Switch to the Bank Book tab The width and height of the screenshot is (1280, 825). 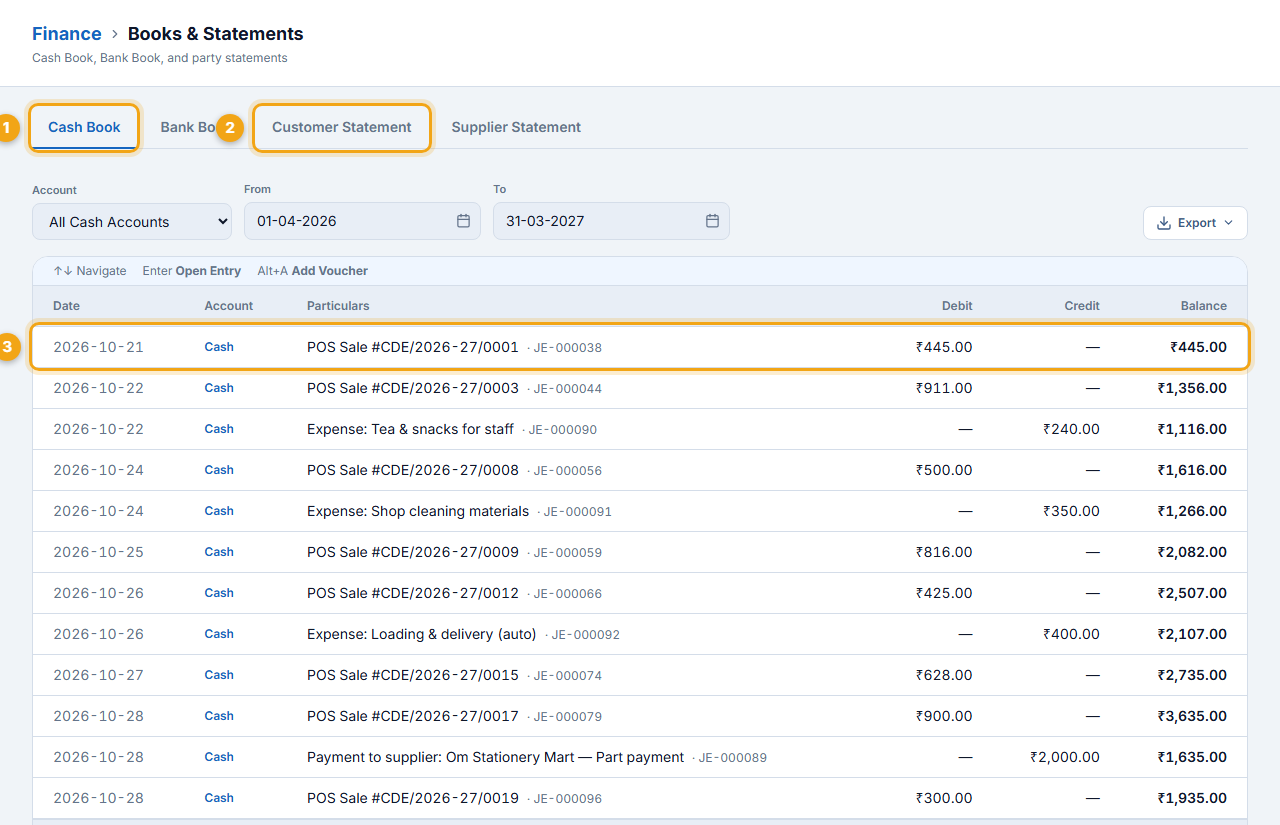pyautogui.click(x=190, y=127)
